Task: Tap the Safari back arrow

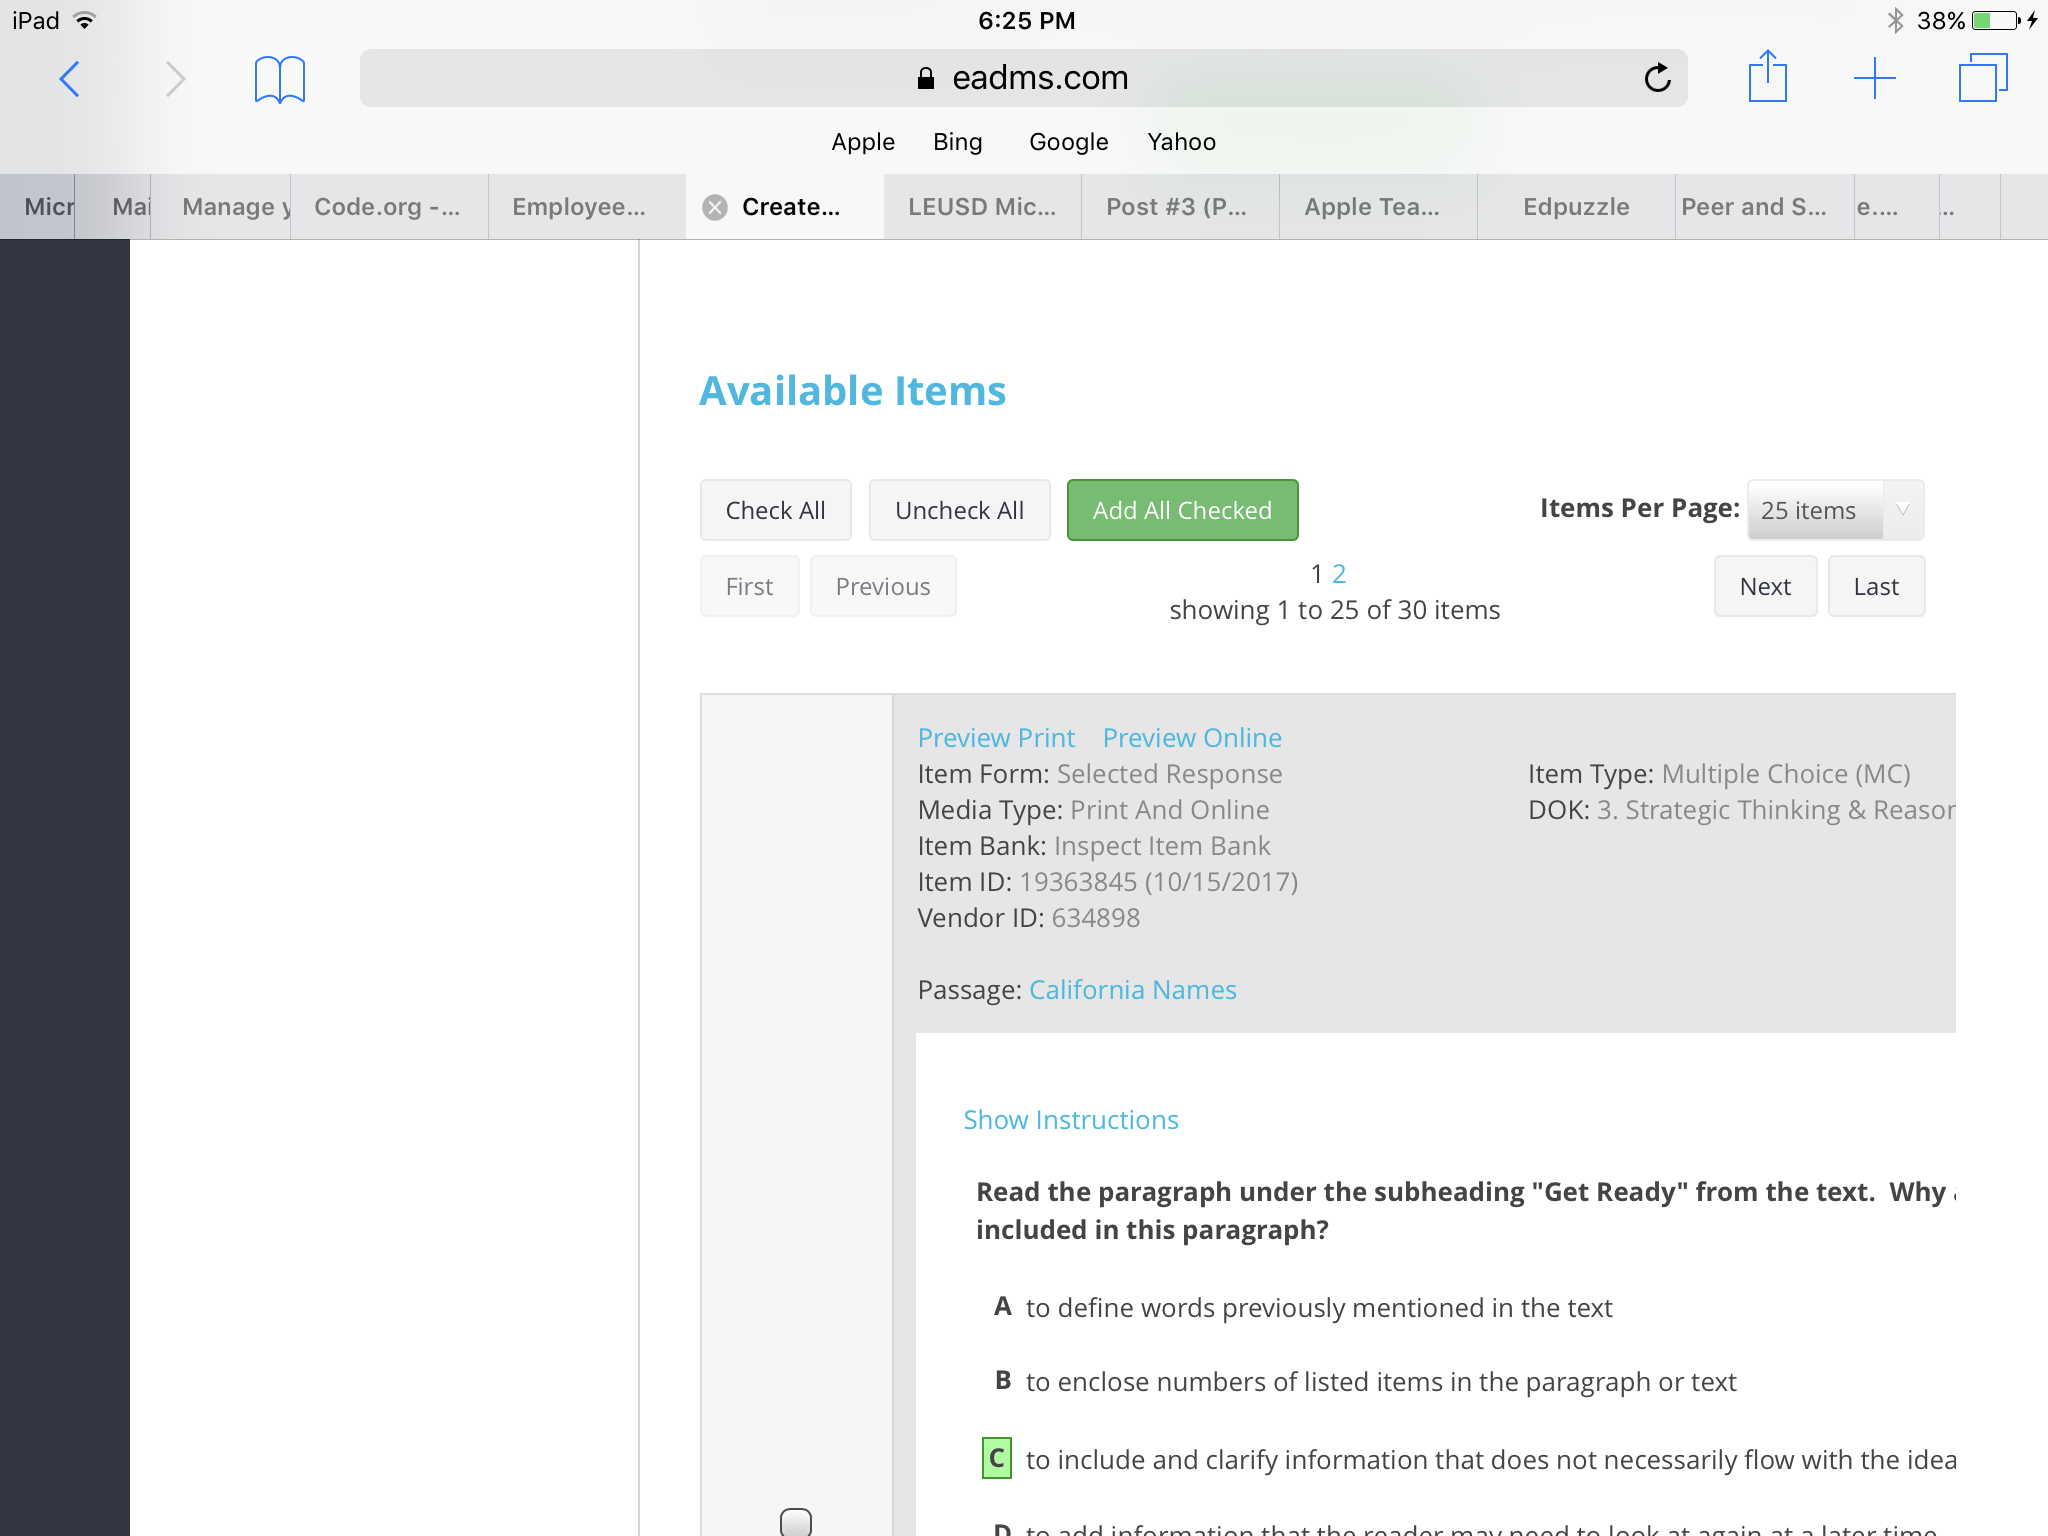Action: tap(69, 79)
